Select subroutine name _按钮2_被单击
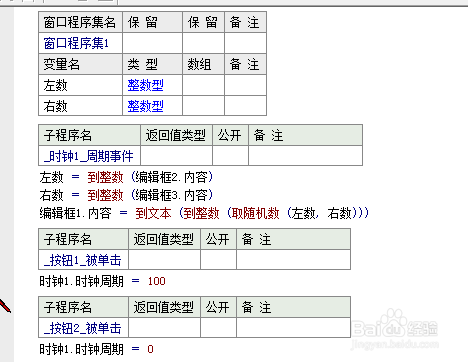468x362 pixels. 83,328
